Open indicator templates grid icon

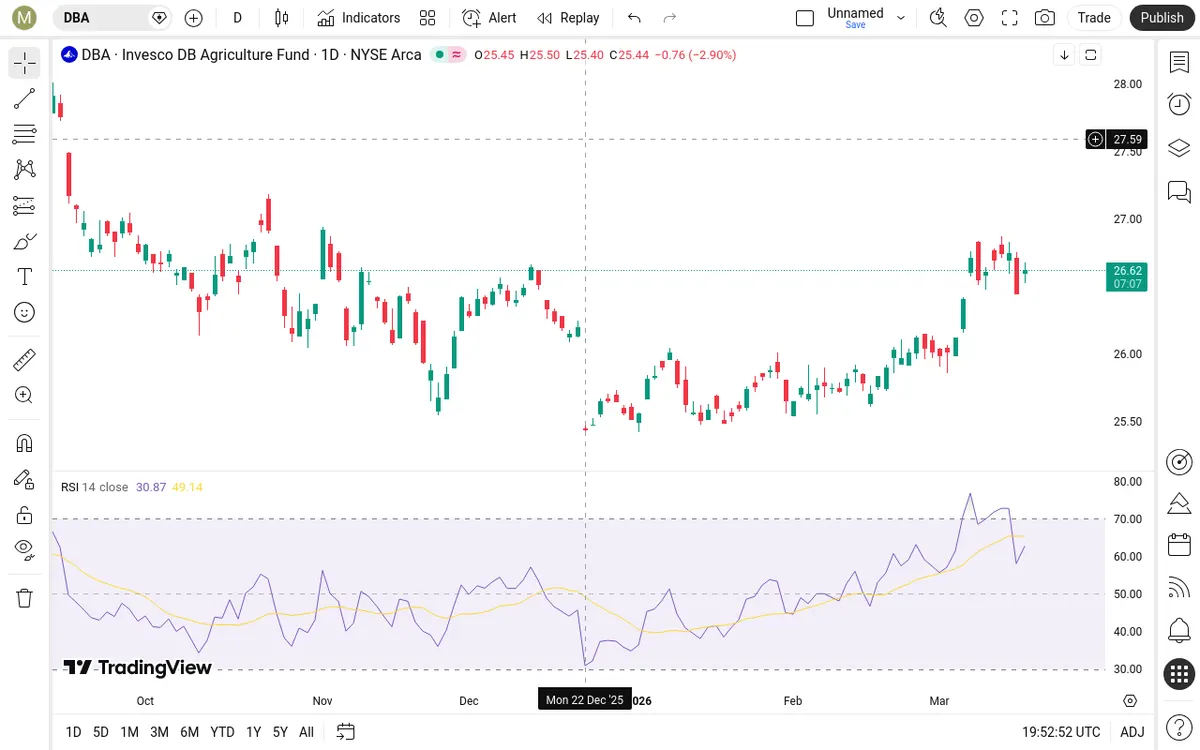pos(428,17)
